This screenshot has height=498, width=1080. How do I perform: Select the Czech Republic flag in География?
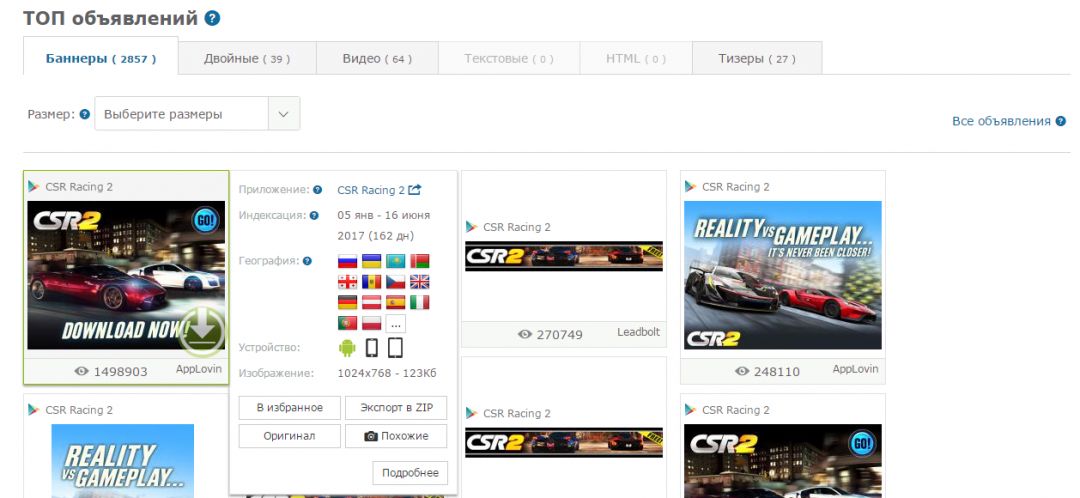pyautogui.click(x=395, y=282)
